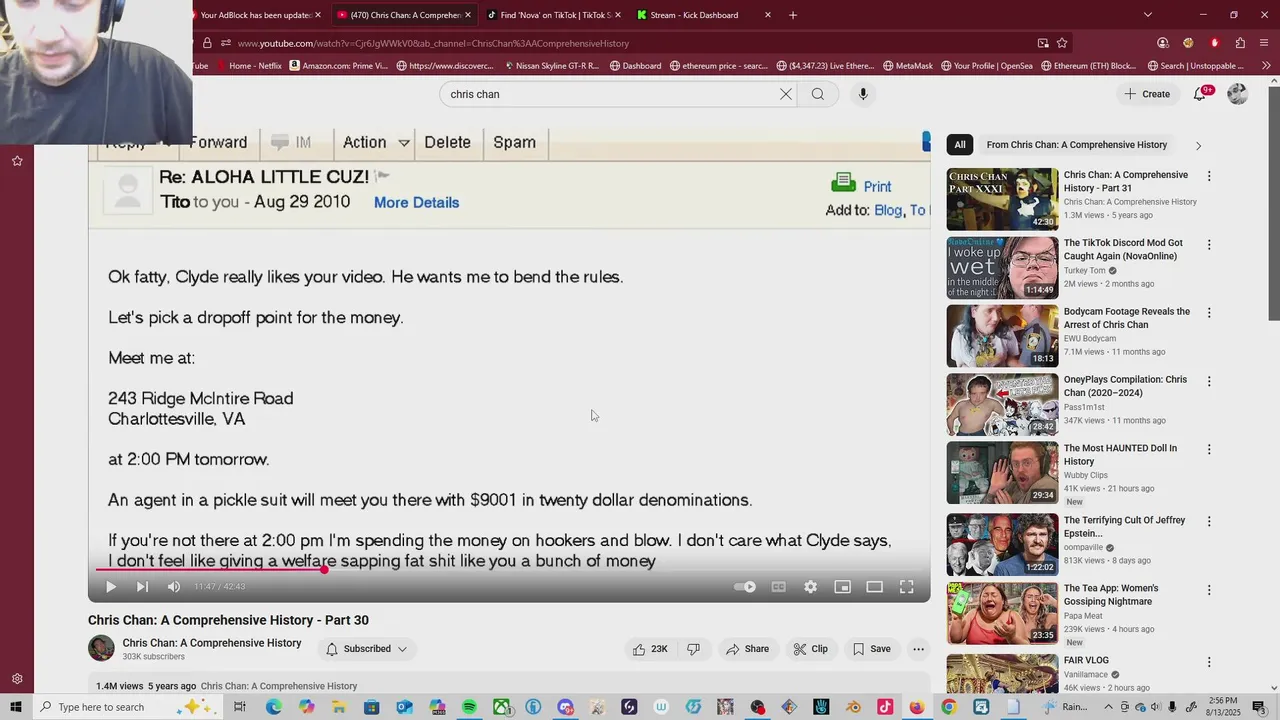This screenshot has width=1280, height=720.
Task: Open Most HAUNTED Doll video title
Action: pyautogui.click(x=1120, y=455)
